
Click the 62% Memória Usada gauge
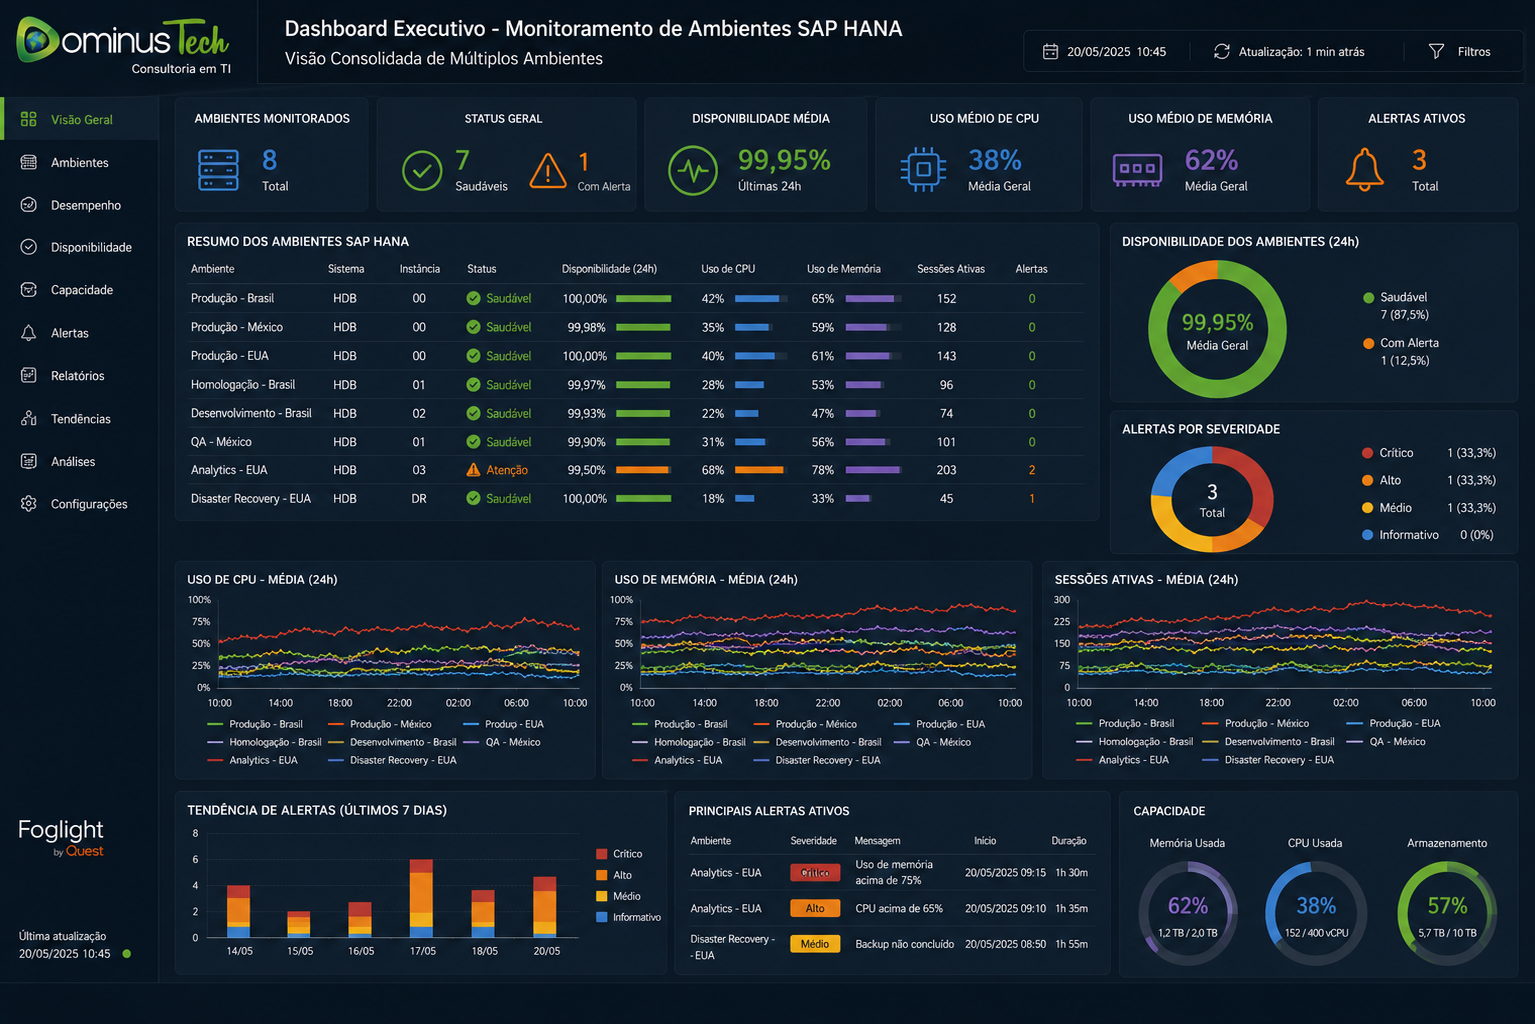click(1188, 913)
